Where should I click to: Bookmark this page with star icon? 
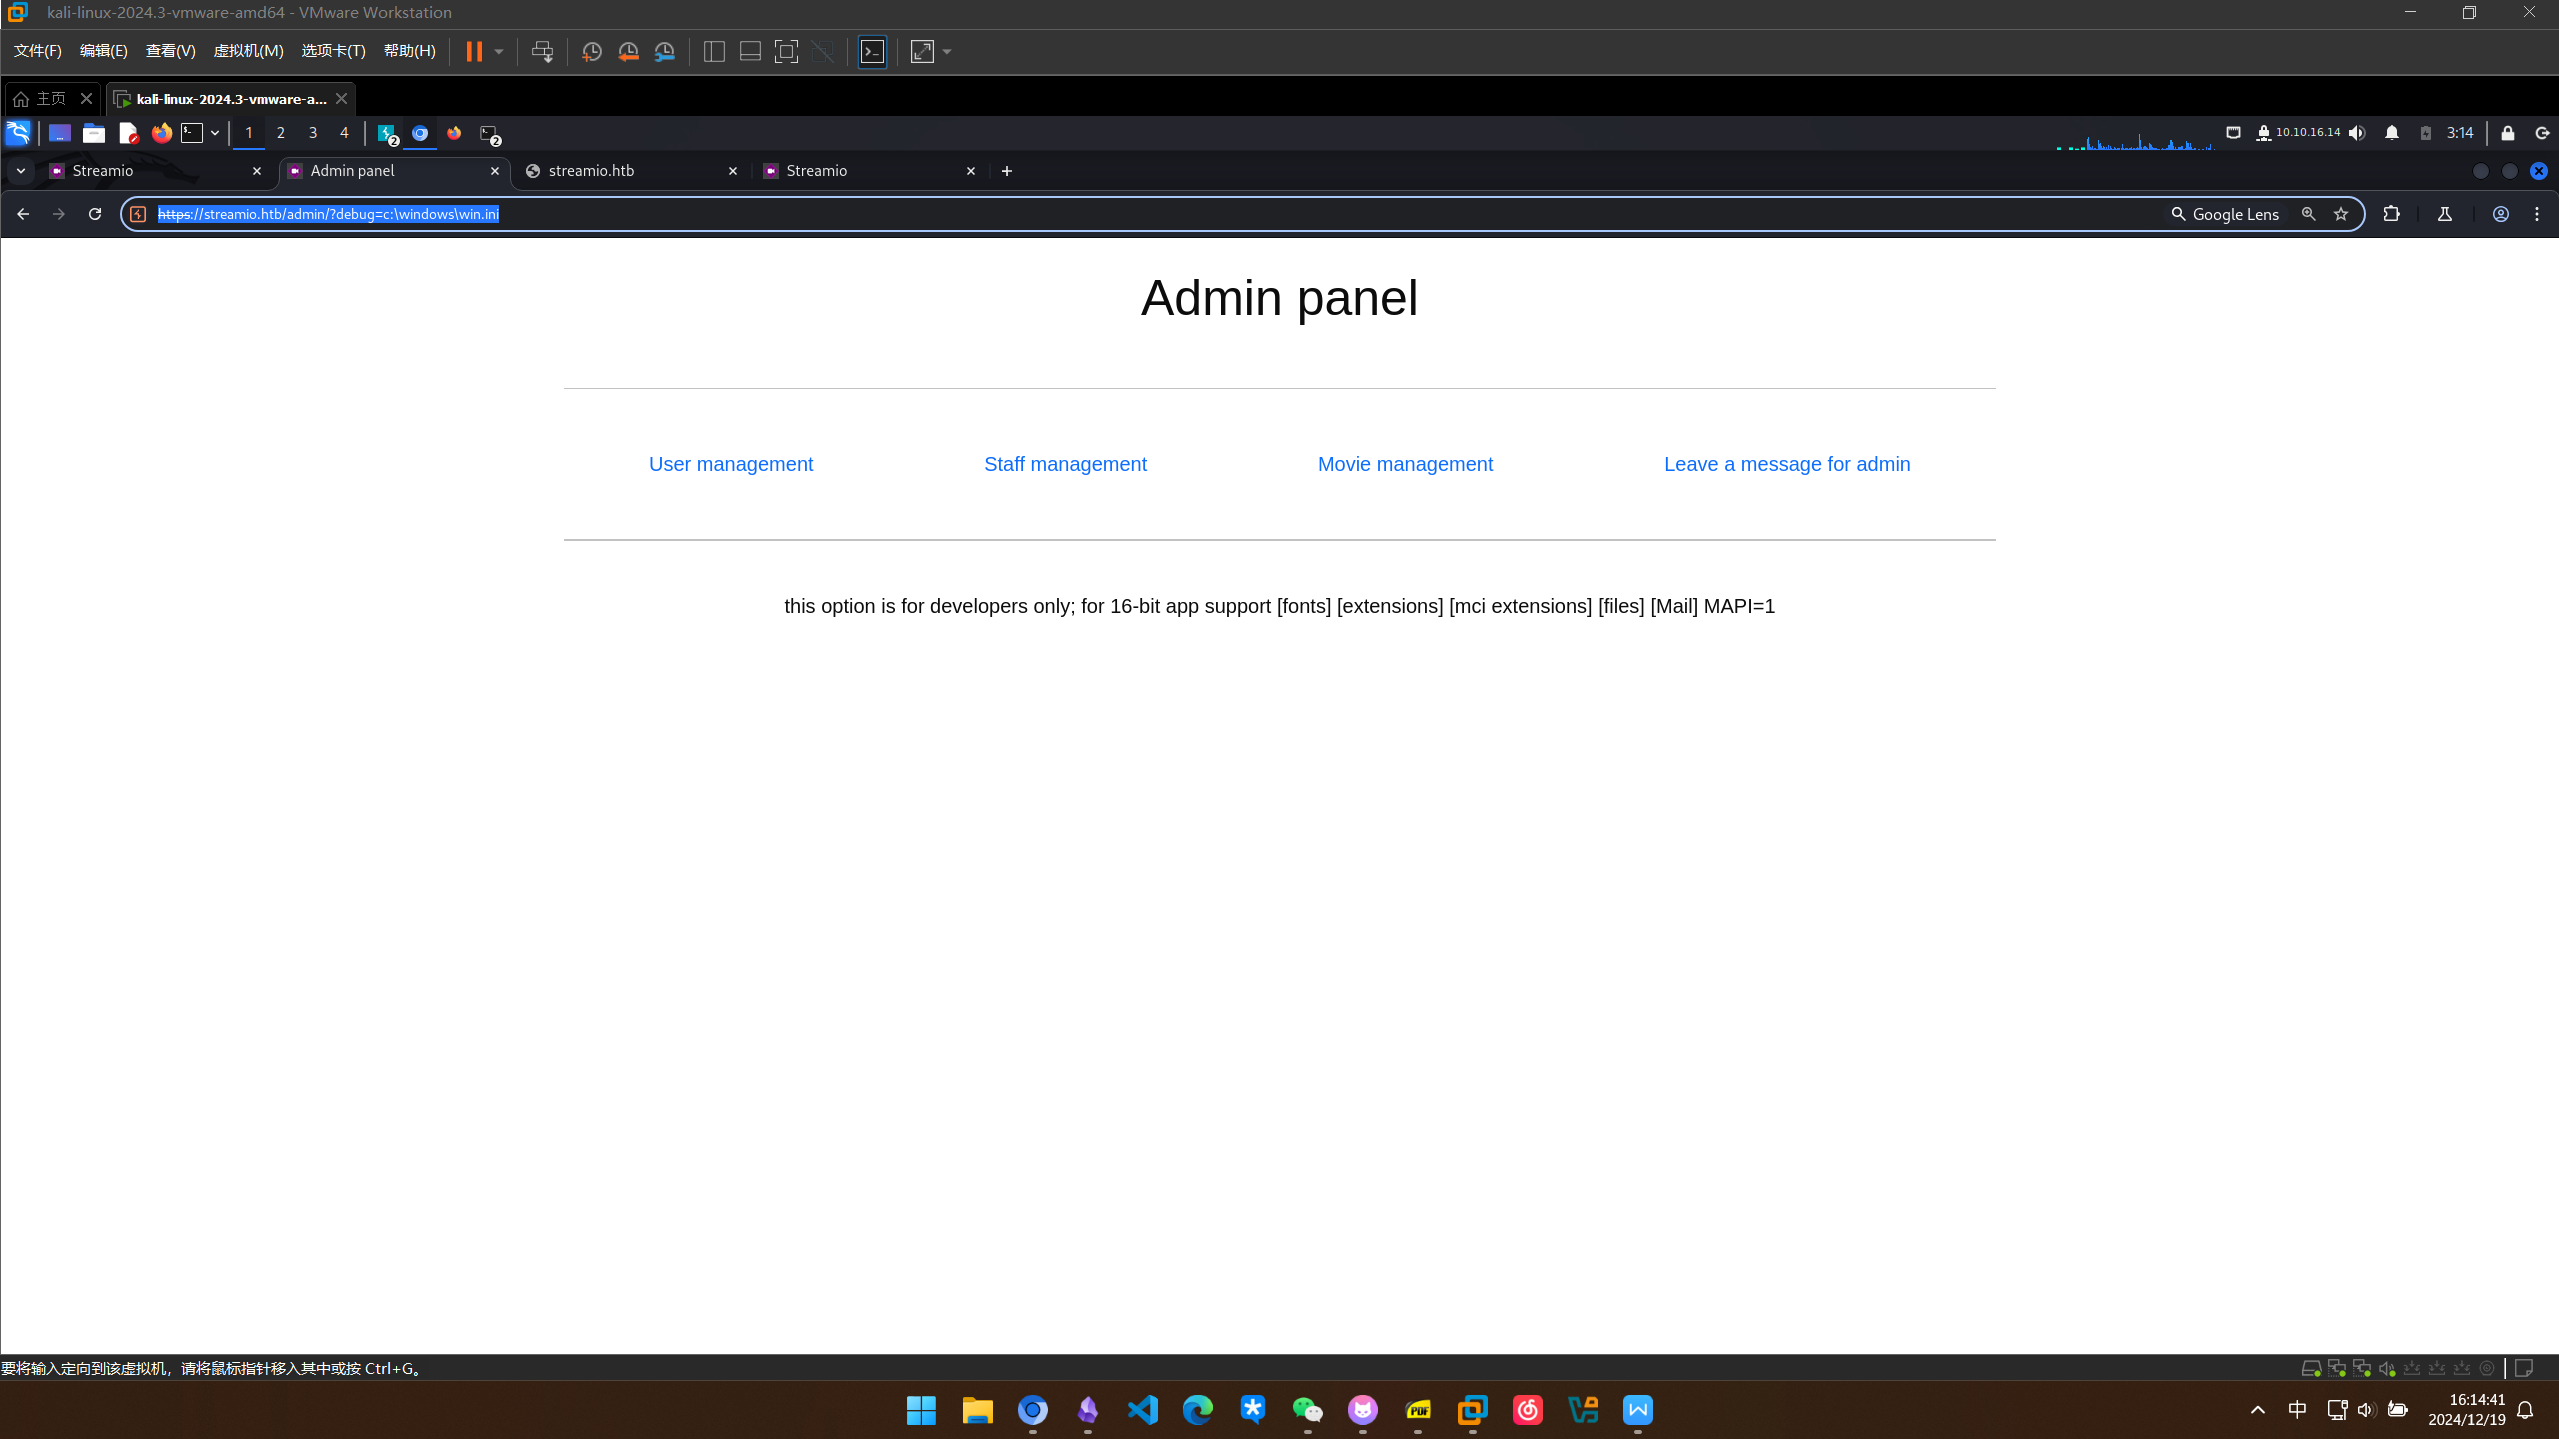pyautogui.click(x=2341, y=214)
